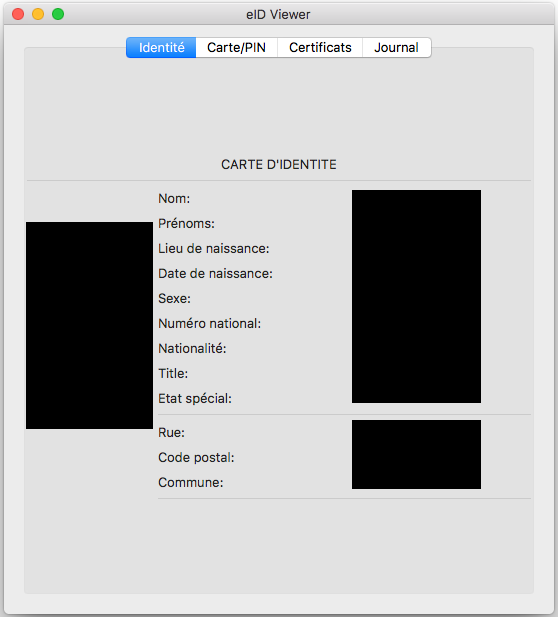Click the Lieu de naissance: label
The width and height of the screenshot is (558, 617).
(x=214, y=249)
